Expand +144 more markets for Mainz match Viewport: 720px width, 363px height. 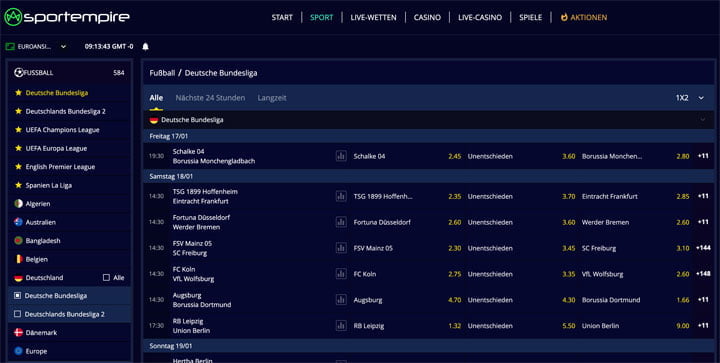click(x=703, y=248)
